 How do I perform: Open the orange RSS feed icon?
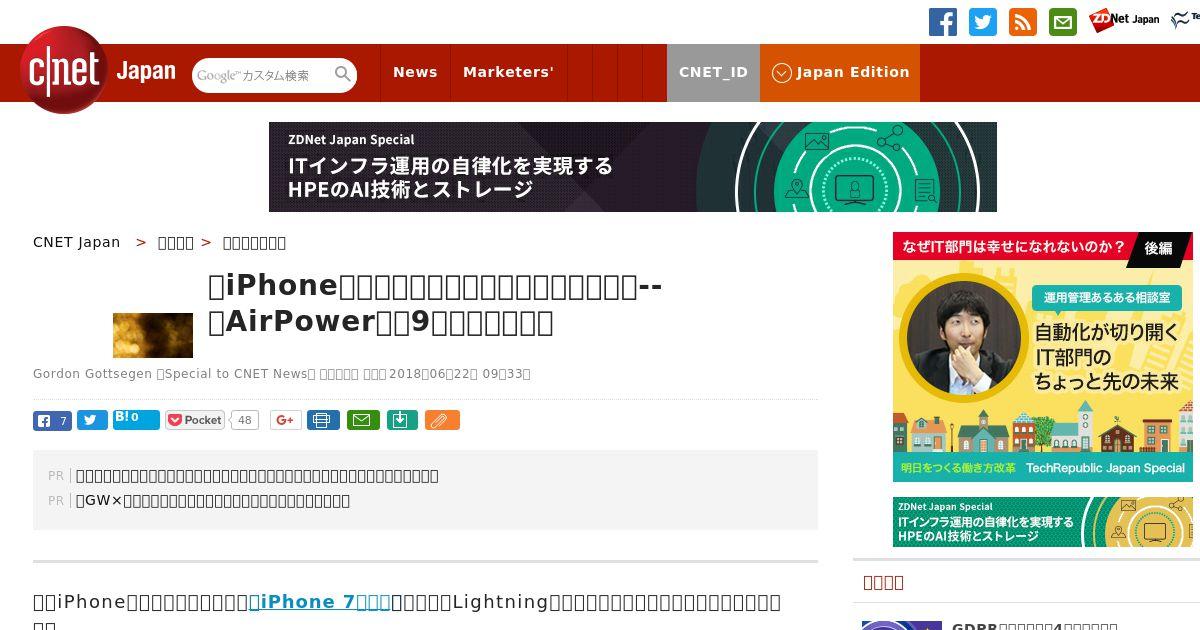pos(1023,22)
